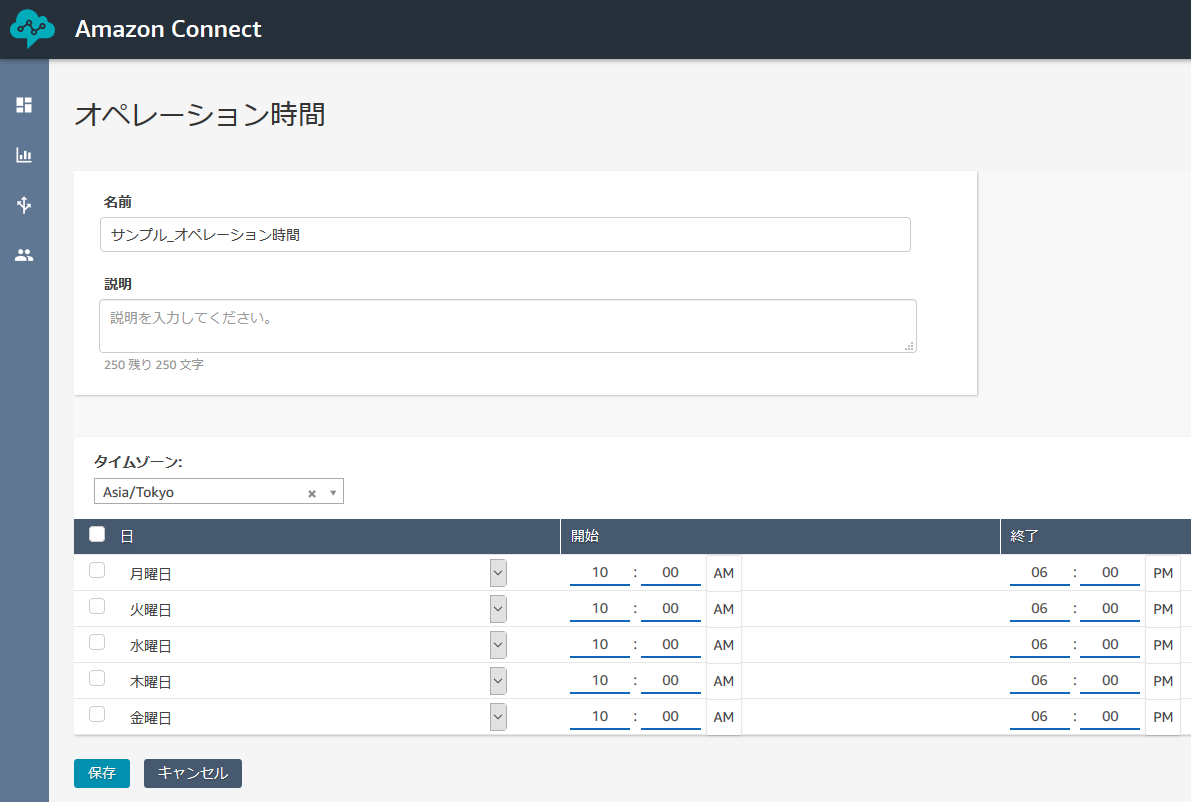Click 月曜日 start minute field 00

671,573
